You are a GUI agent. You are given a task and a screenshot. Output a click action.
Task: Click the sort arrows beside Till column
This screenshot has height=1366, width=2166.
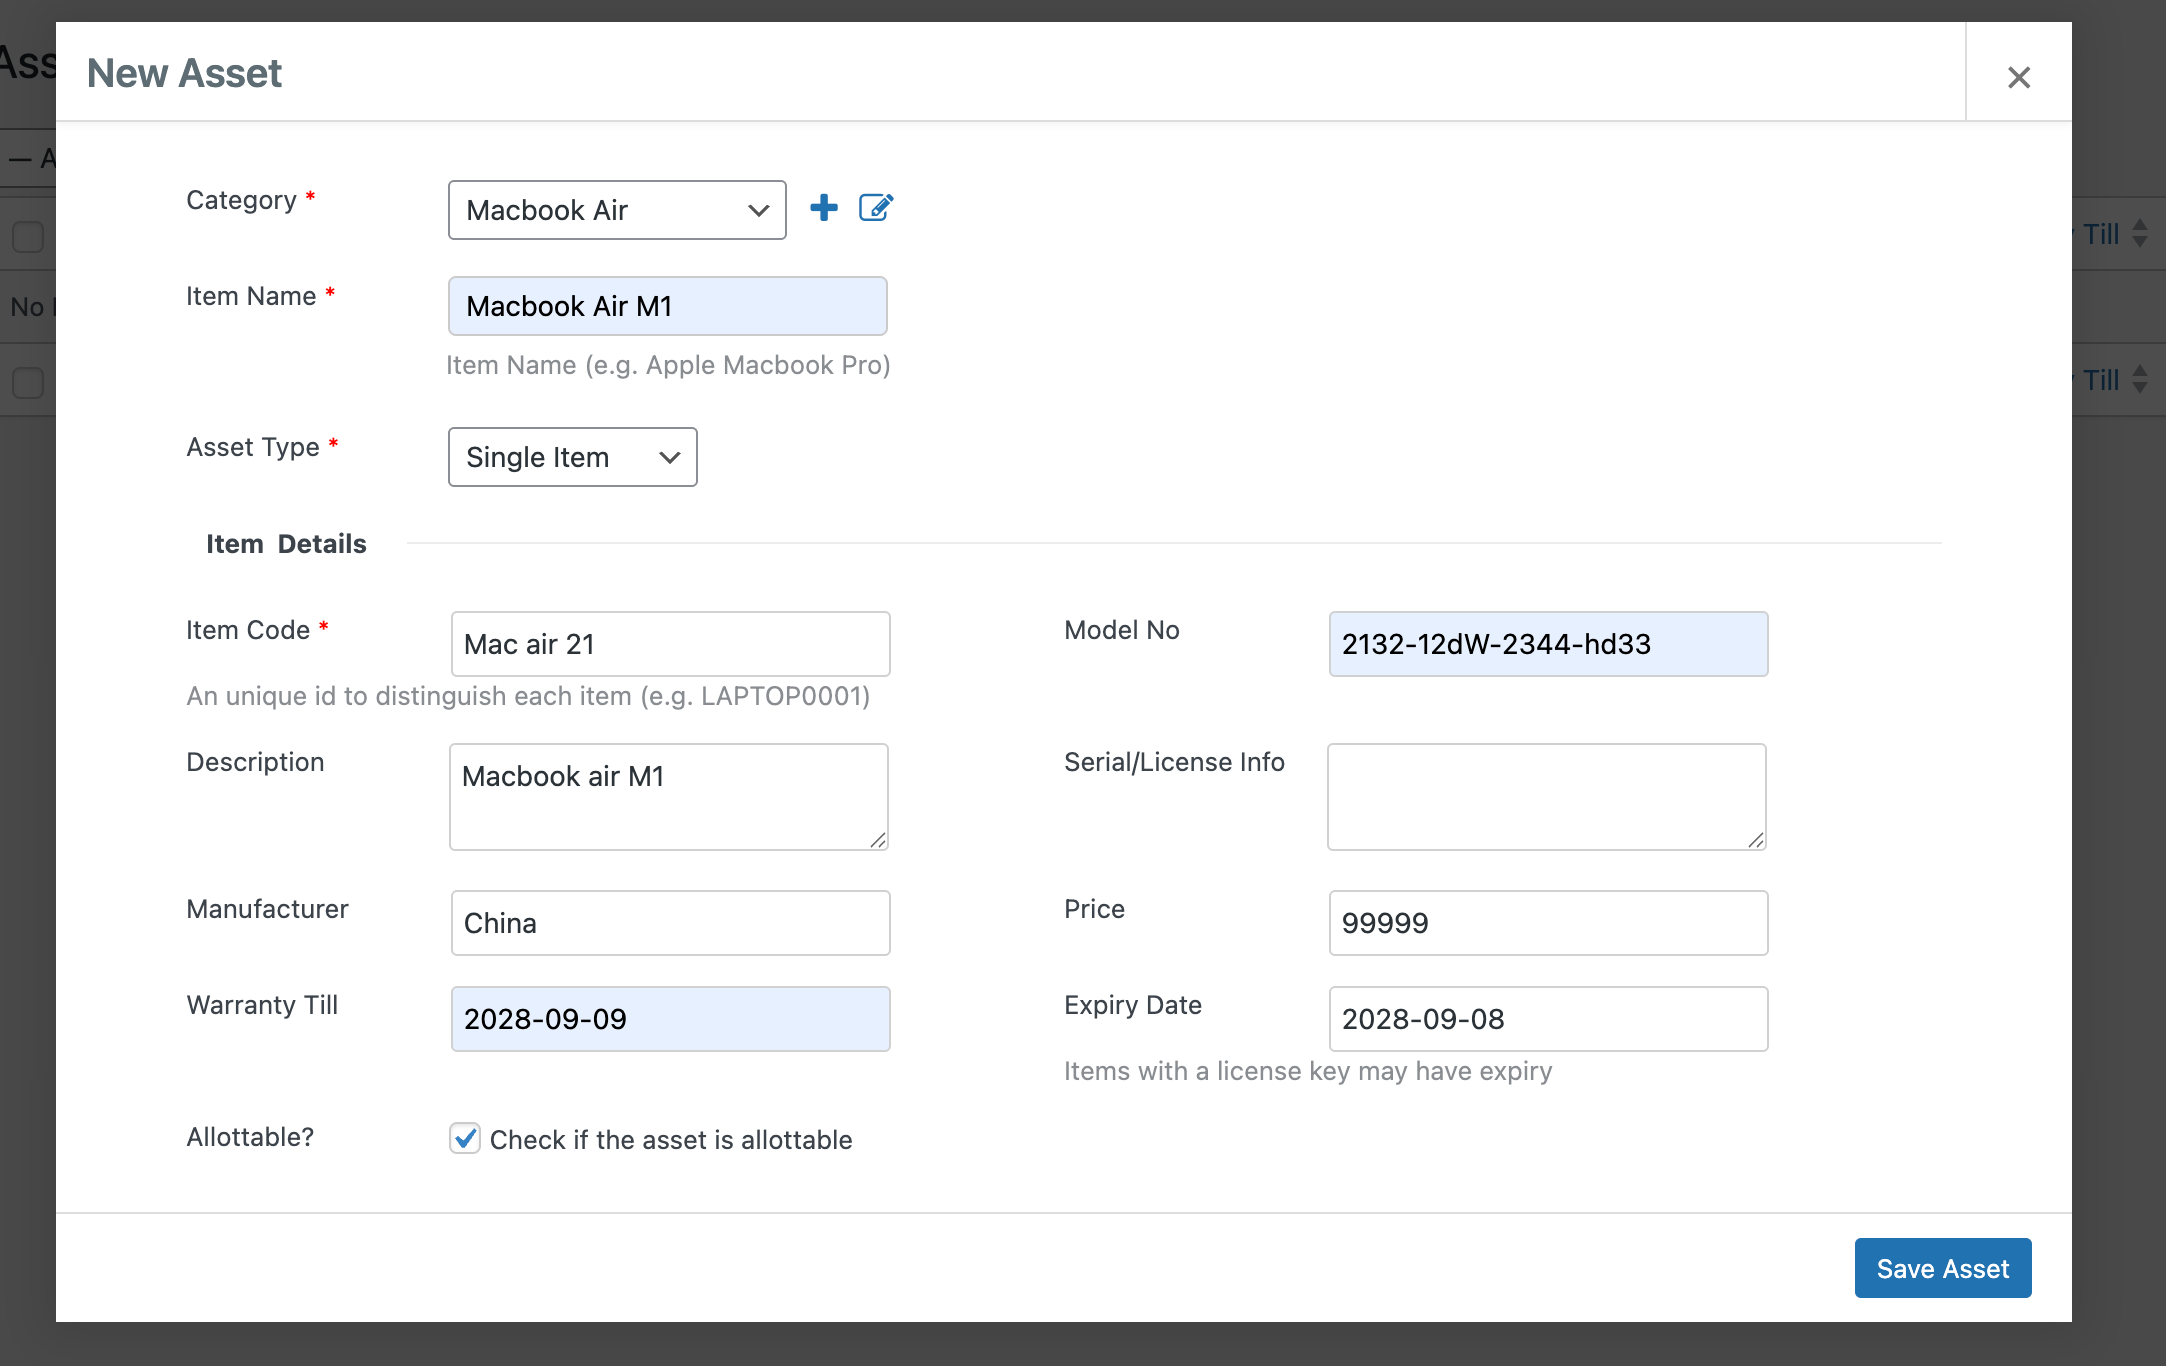click(2140, 234)
